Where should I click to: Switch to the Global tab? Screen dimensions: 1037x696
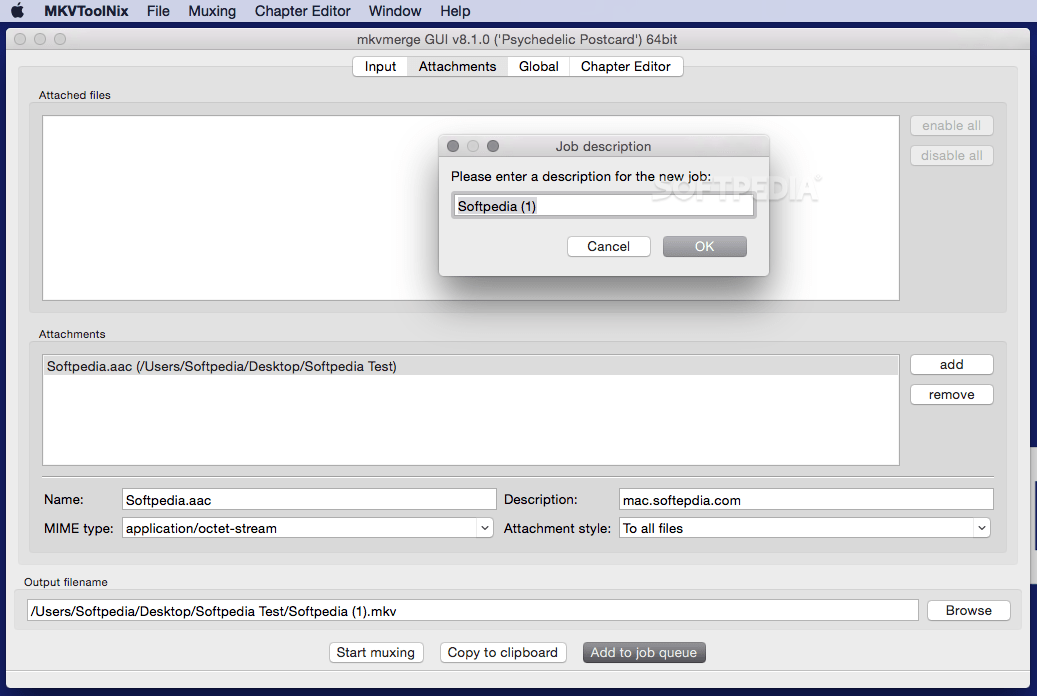click(x=538, y=66)
